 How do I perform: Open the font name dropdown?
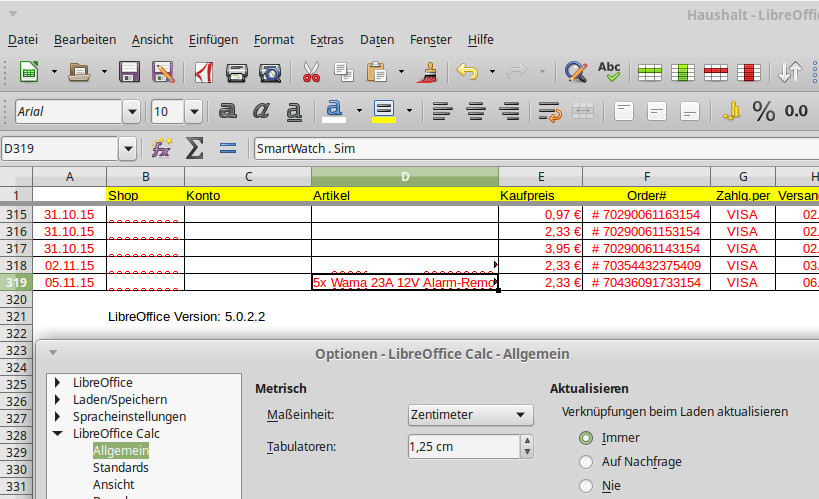pos(132,111)
